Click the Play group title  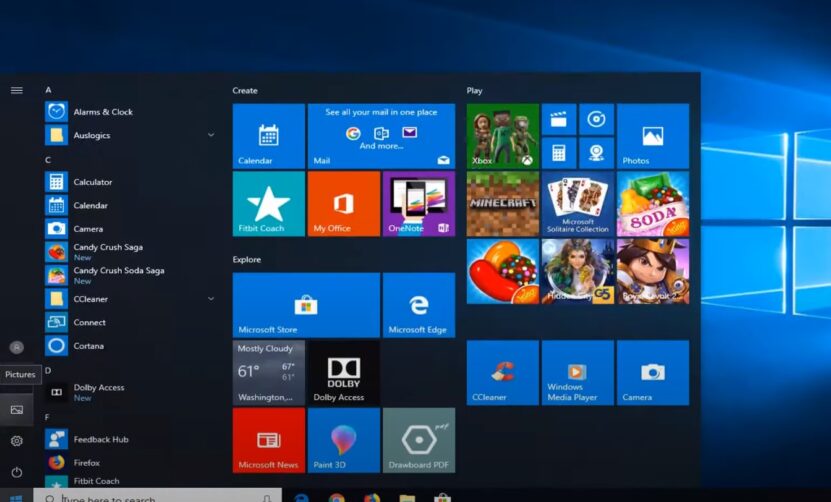(x=474, y=91)
